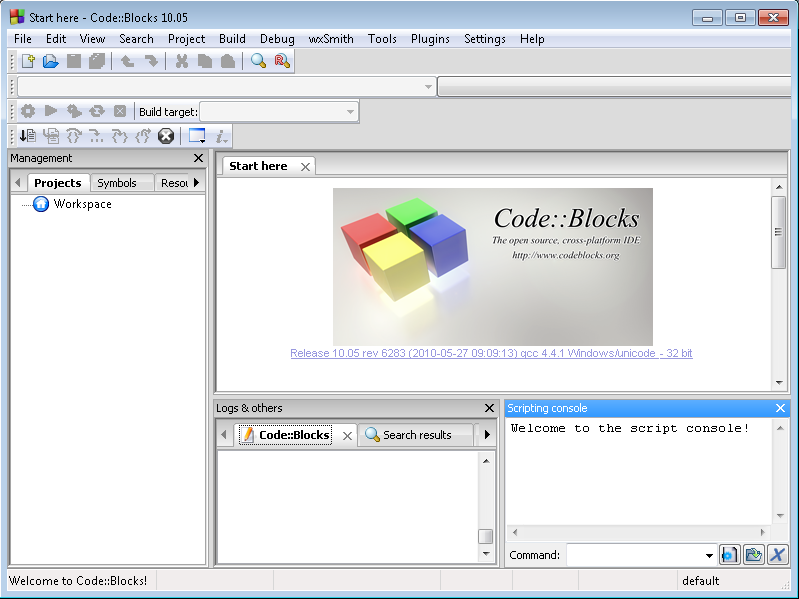Open the Command history dropdown arrow
Screen dimensions: 799x599
tap(709, 555)
